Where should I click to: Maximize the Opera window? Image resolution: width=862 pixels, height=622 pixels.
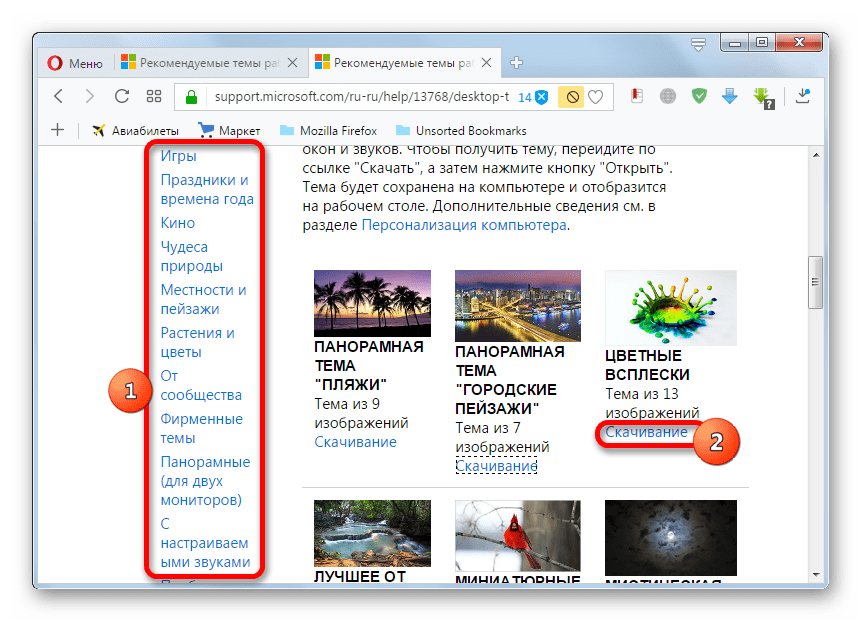(x=762, y=42)
